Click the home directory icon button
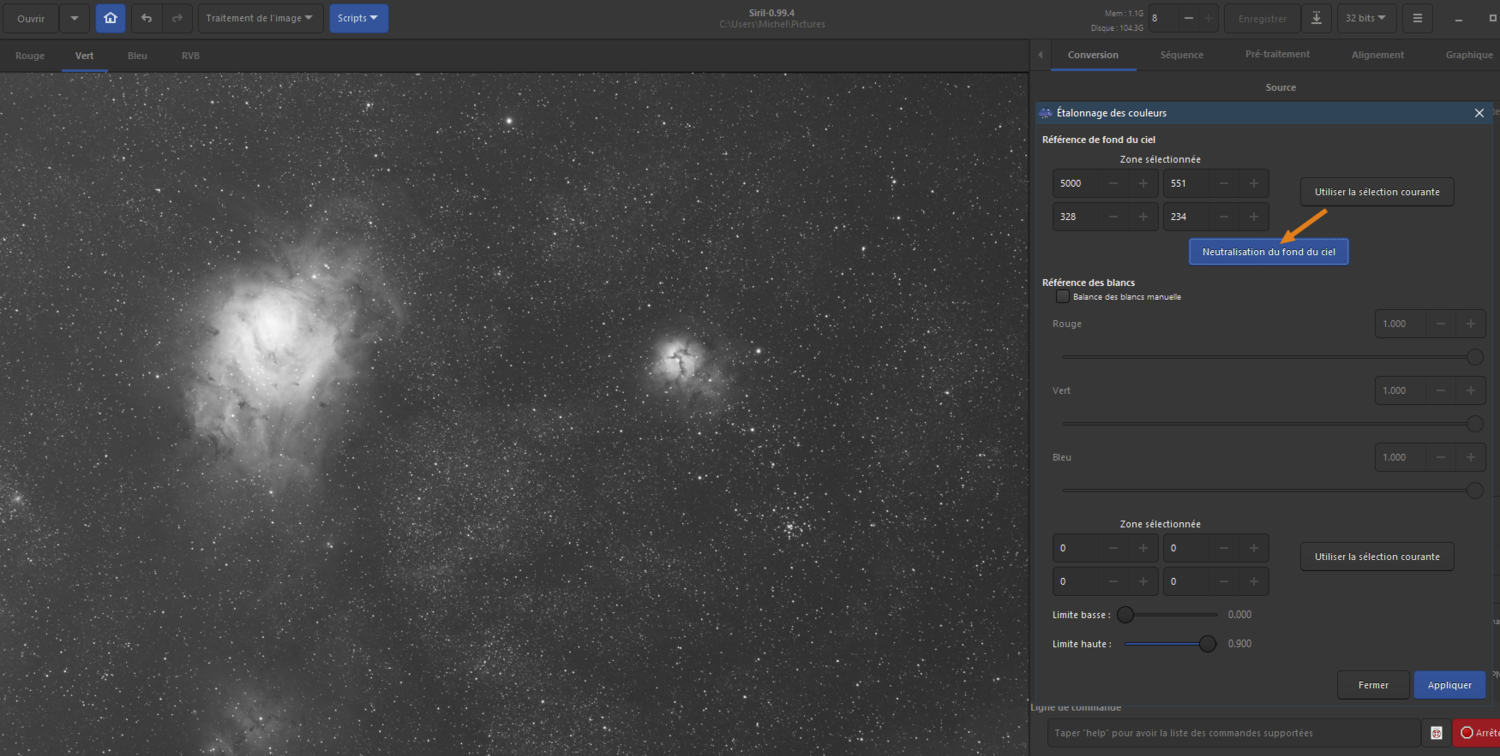Viewport: 1500px width, 756px height. tap(110, 18)
